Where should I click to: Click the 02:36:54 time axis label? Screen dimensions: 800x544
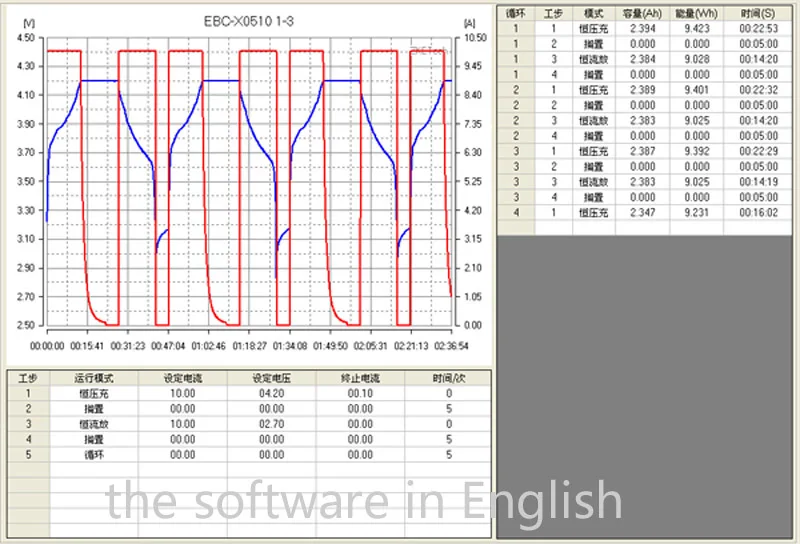[451, 346]
